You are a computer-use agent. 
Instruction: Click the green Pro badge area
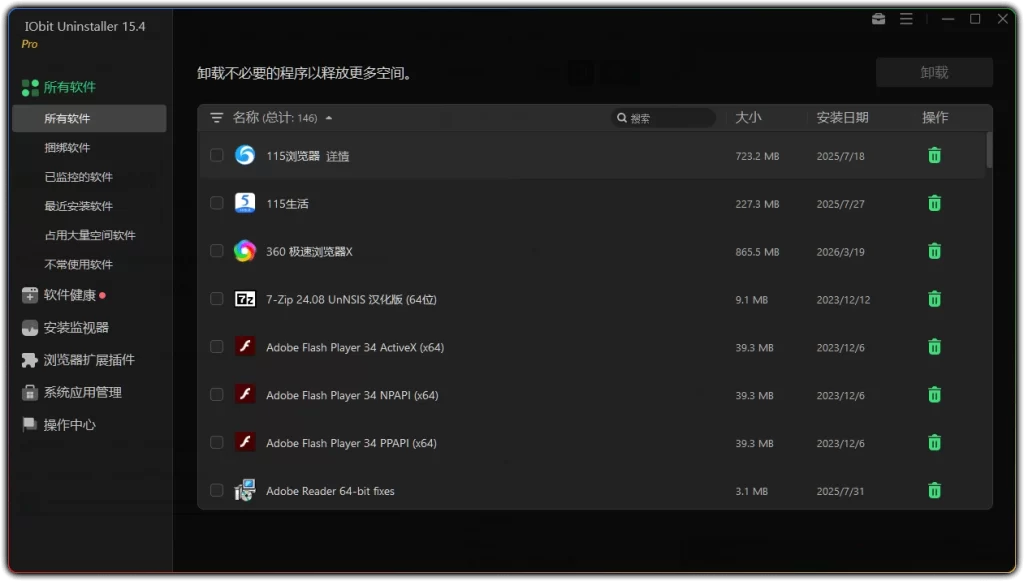pyautogui.click(x=29, y=44)
